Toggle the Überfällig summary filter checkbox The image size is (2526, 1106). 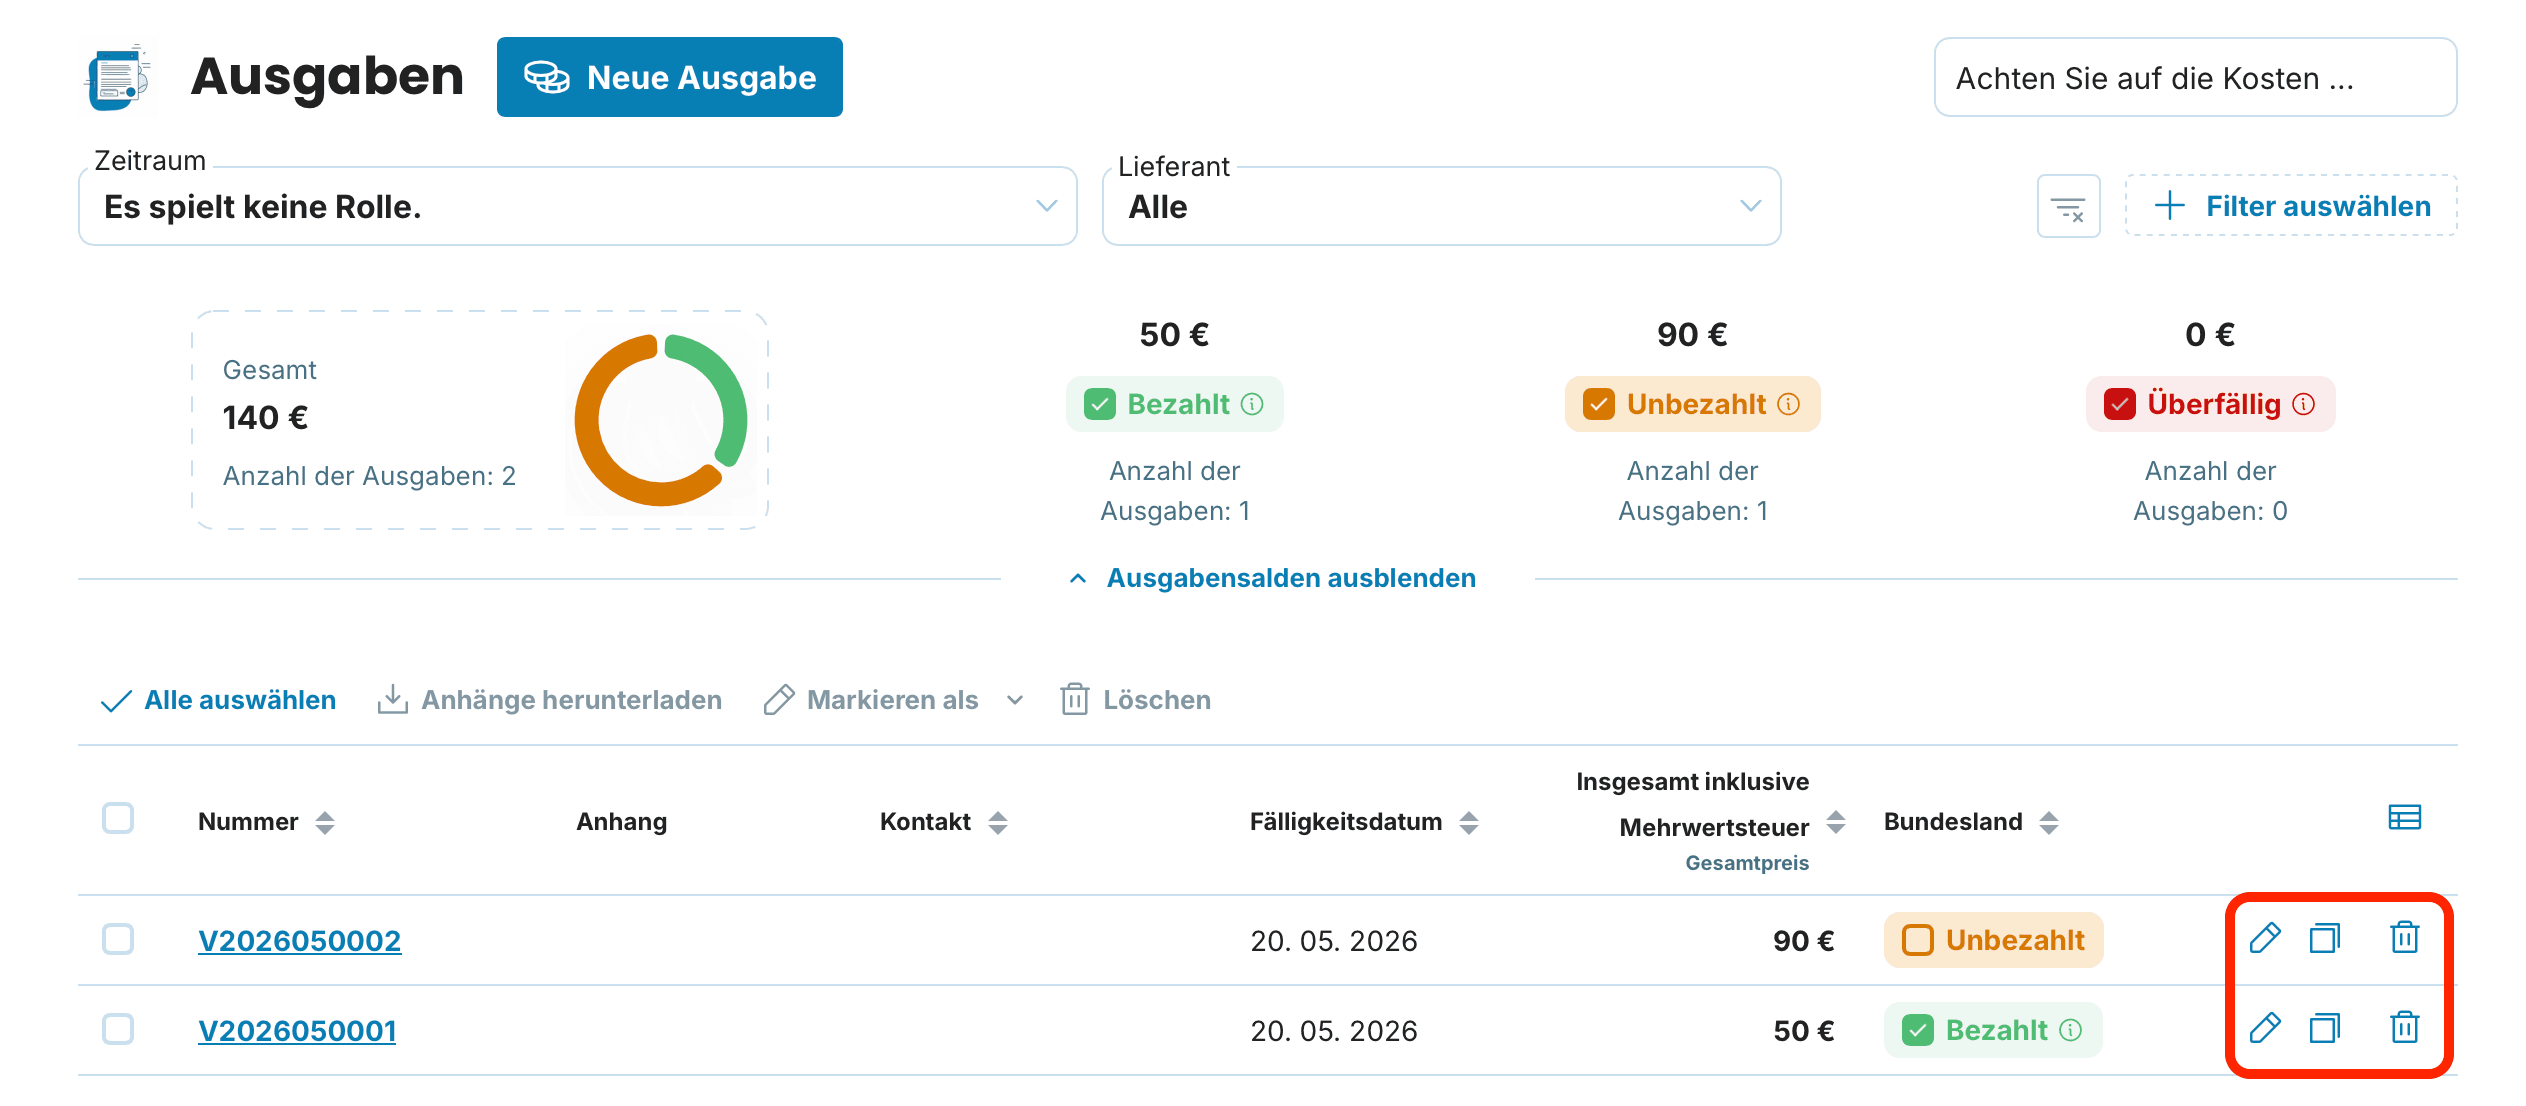pyautogui.click(x=2120, y=404)
